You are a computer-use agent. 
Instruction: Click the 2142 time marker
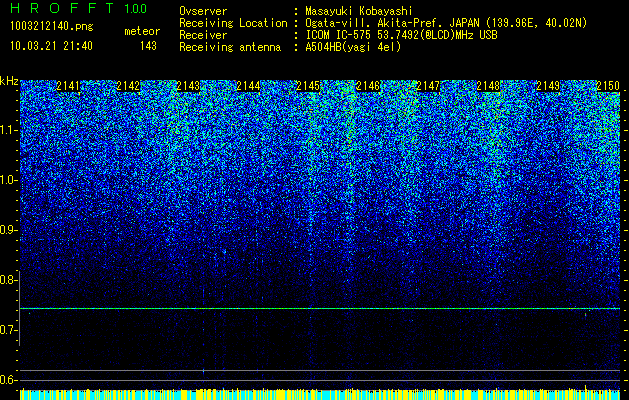128,86
